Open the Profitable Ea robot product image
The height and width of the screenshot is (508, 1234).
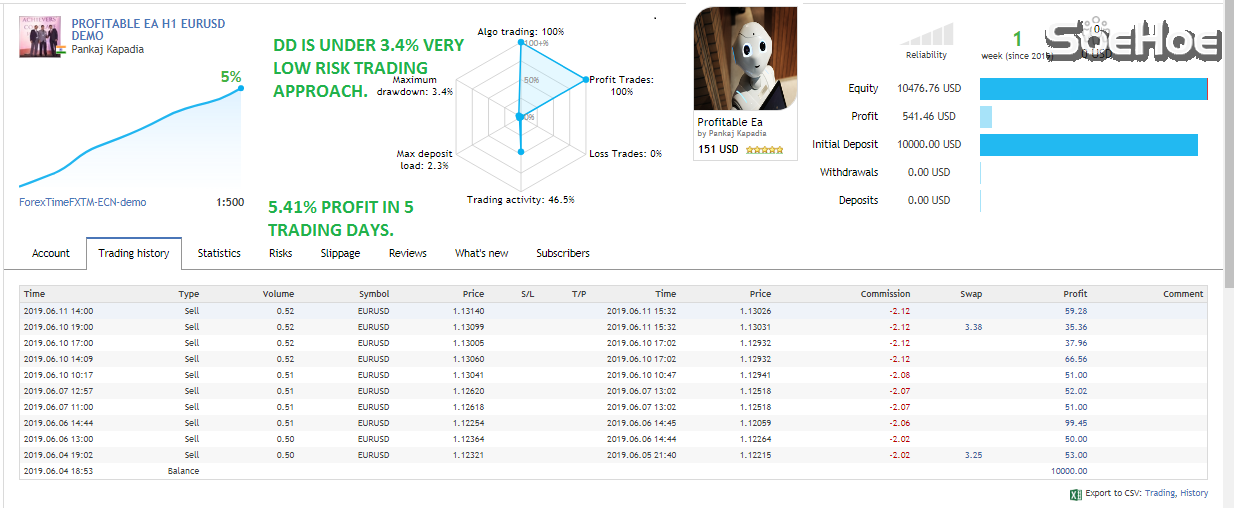click(x=745, y=60)
